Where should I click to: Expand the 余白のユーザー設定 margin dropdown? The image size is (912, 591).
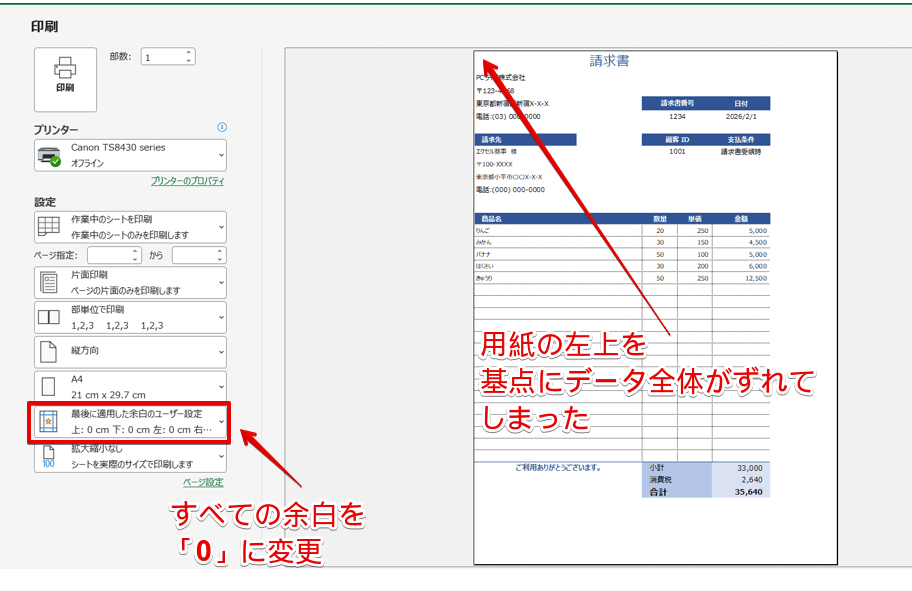pyautogui.click(x=220, y=420)
